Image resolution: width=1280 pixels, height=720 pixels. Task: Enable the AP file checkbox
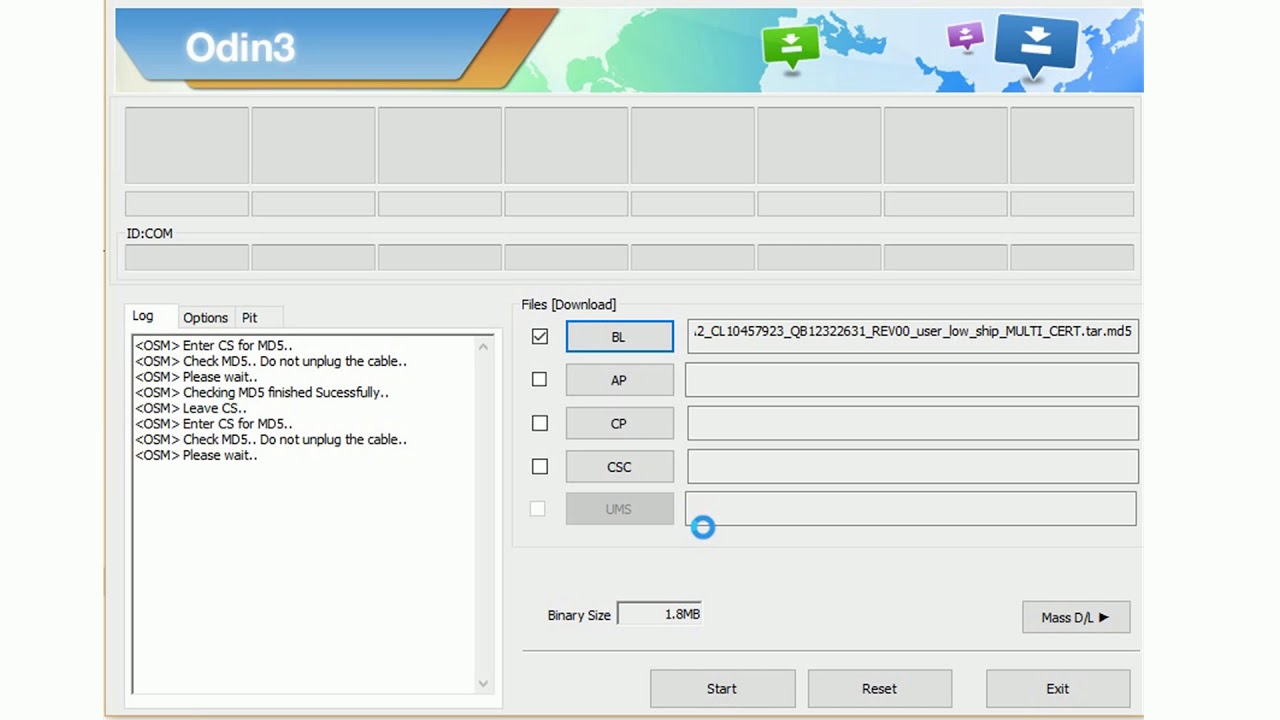pos(540,379)
